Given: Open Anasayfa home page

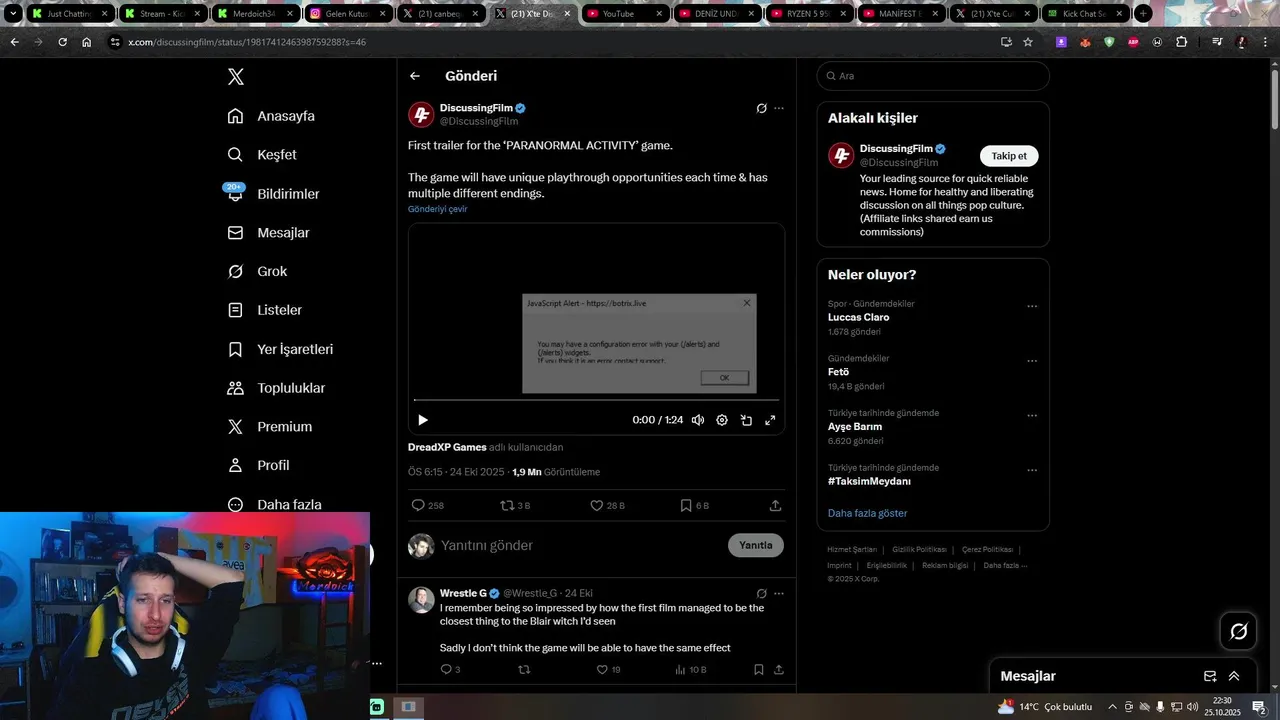Looking at the screenshot, I should coord(271,116).
